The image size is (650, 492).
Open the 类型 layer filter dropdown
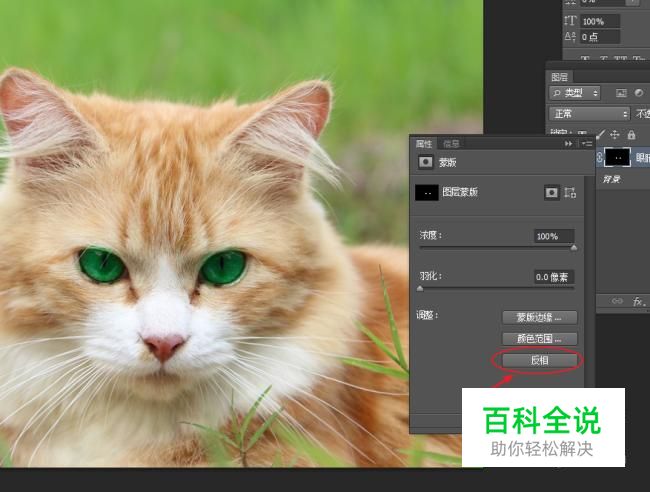point(575,93)
